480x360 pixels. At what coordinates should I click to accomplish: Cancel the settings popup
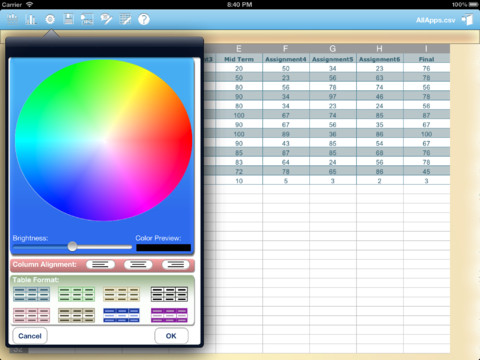click(30, 336)
